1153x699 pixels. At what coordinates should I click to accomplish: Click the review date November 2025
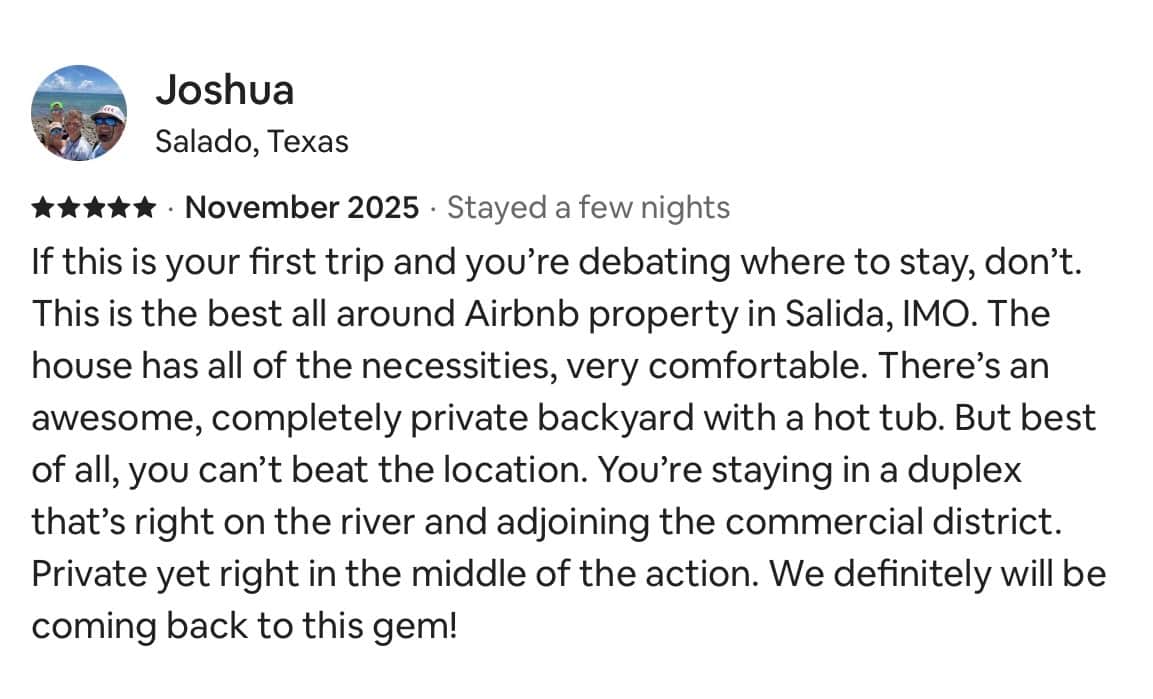point(302,208)
